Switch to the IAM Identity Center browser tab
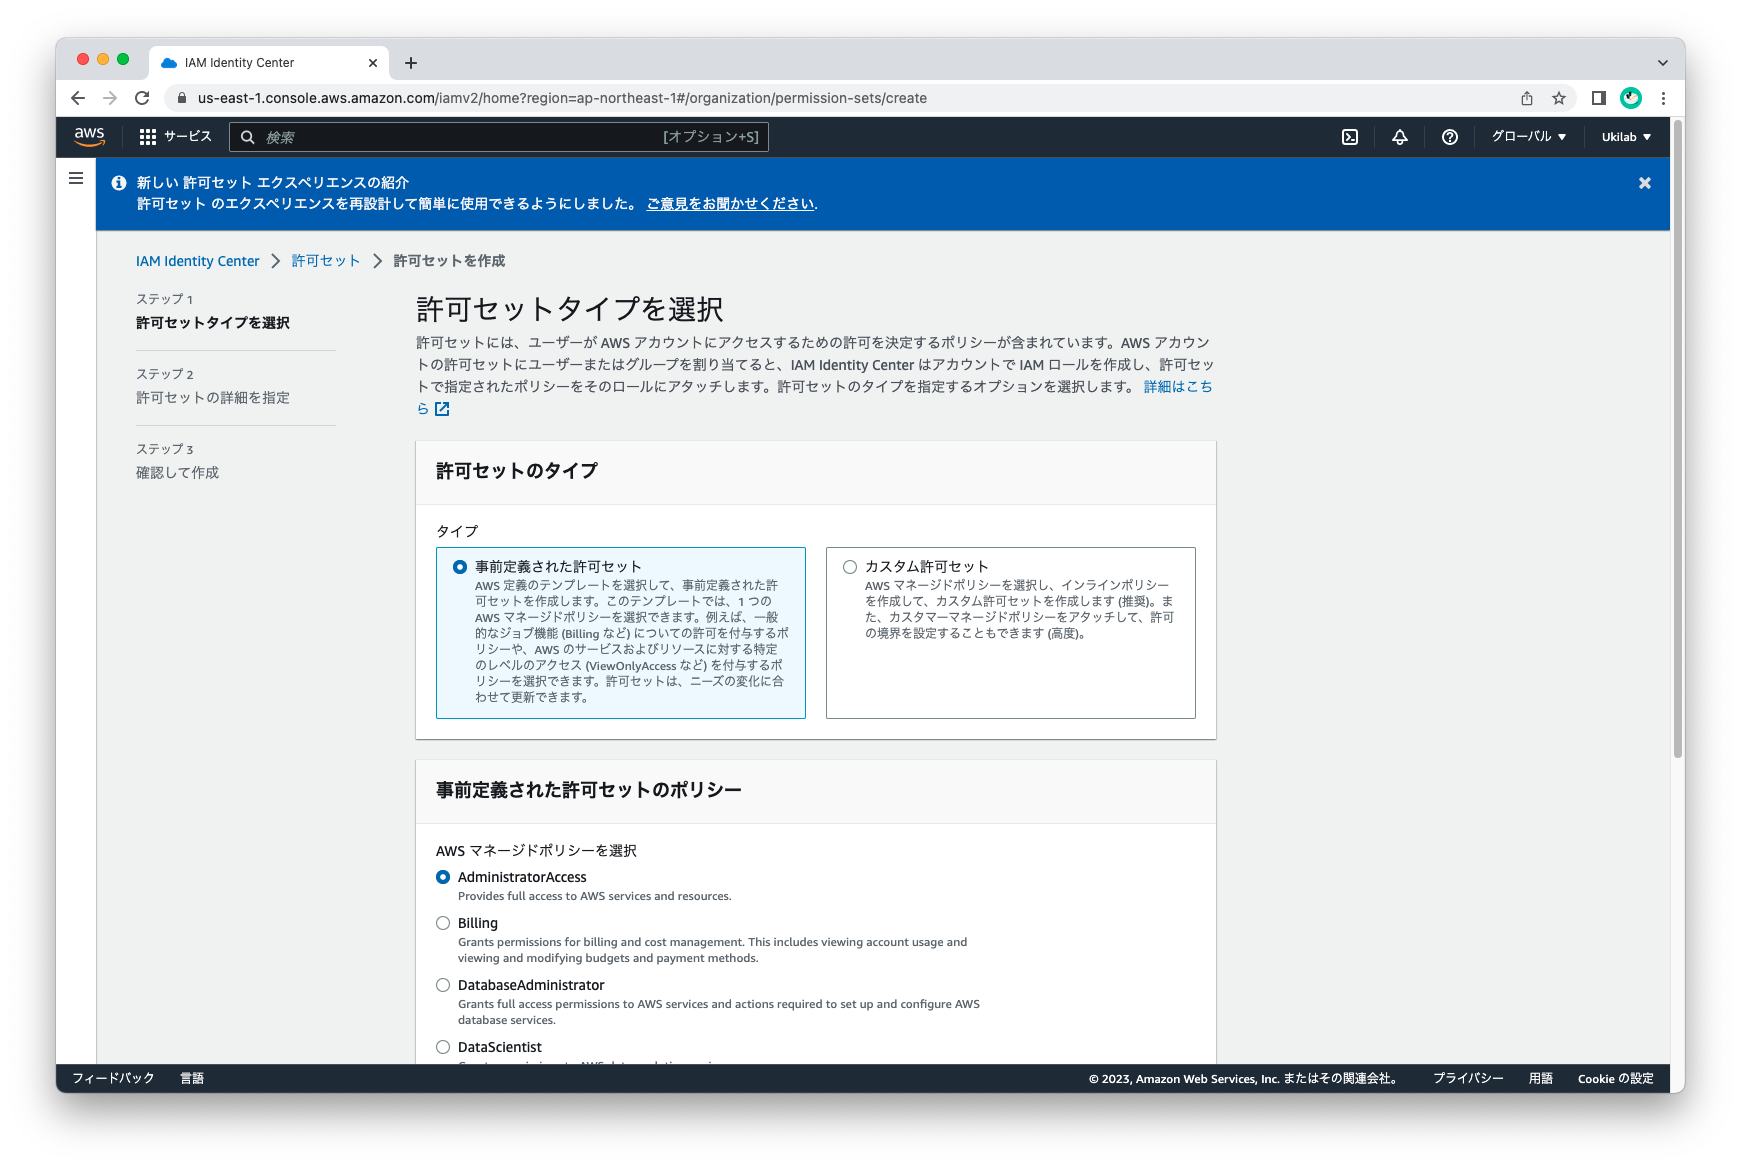This screenshot has height=1167, width=1741. click(x=268, y=63)
